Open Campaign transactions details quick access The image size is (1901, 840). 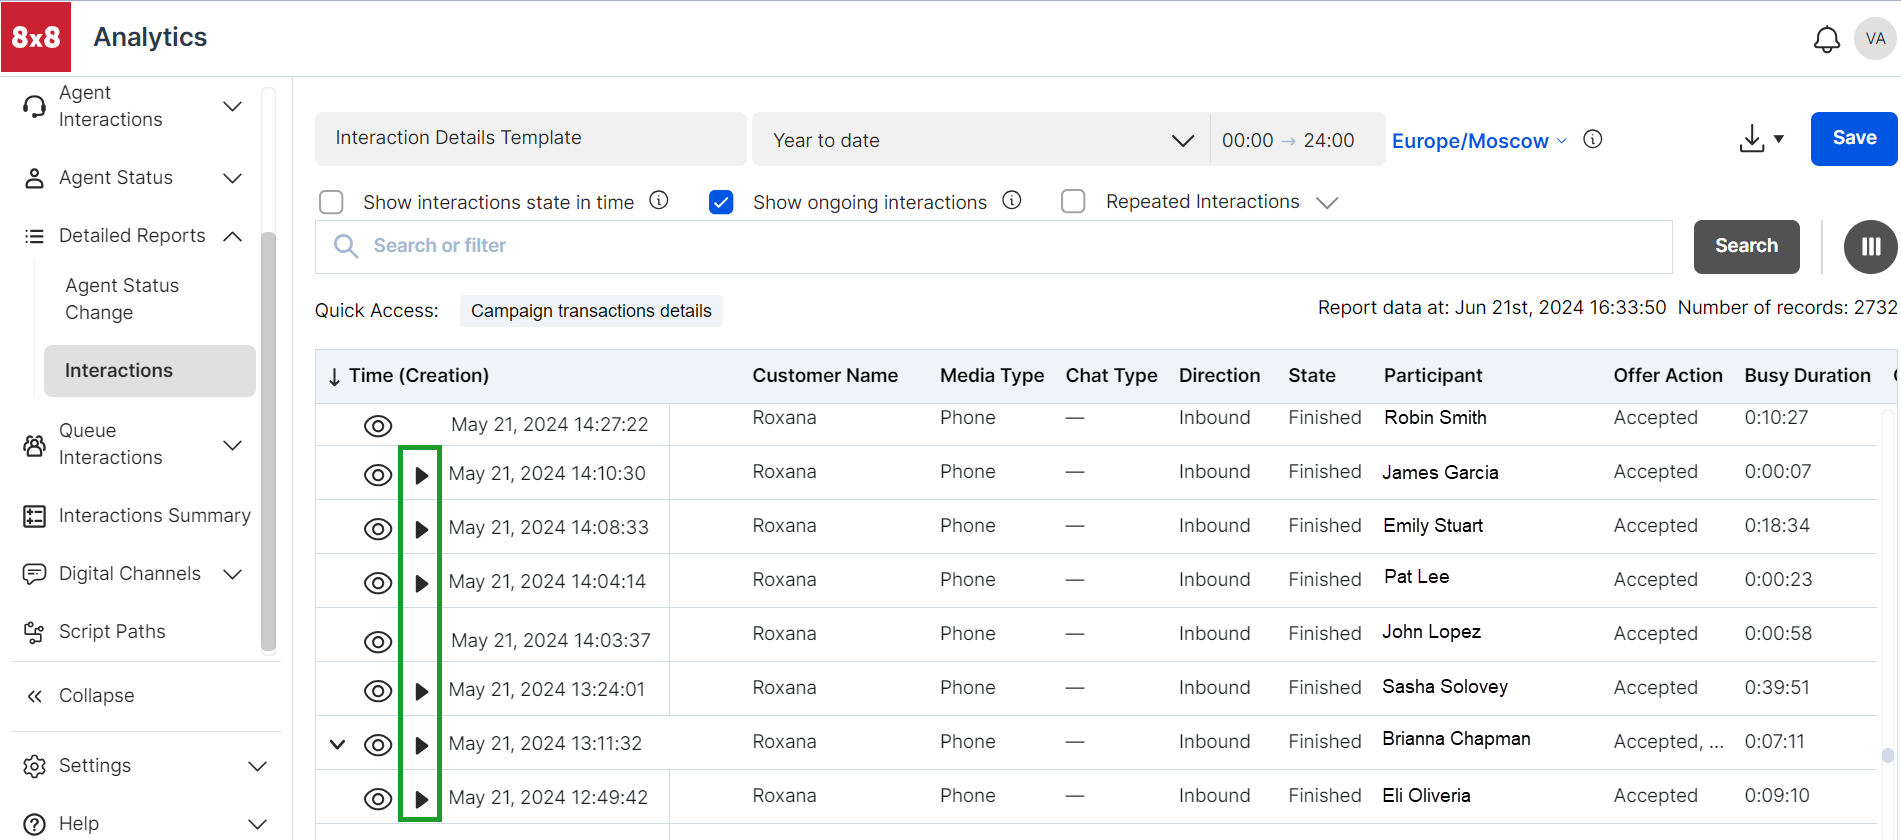point(591,311)
